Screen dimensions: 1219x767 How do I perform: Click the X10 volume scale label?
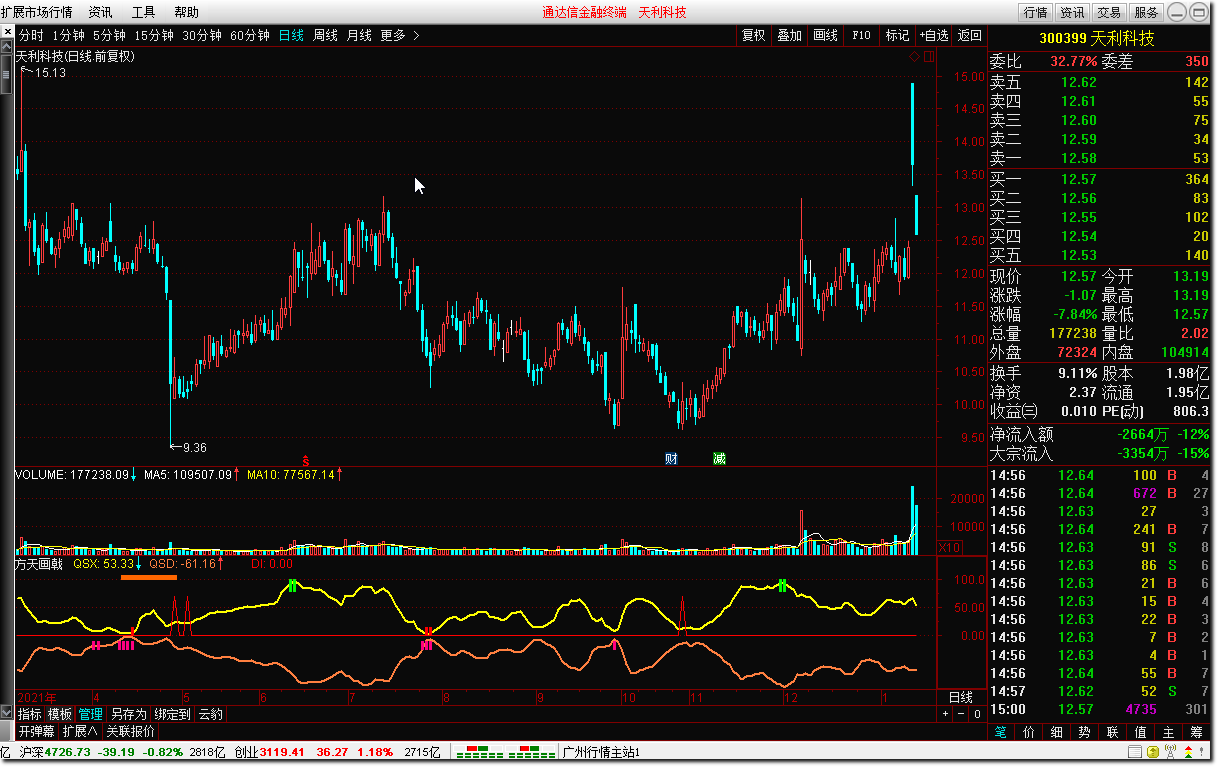coord(948,547)
